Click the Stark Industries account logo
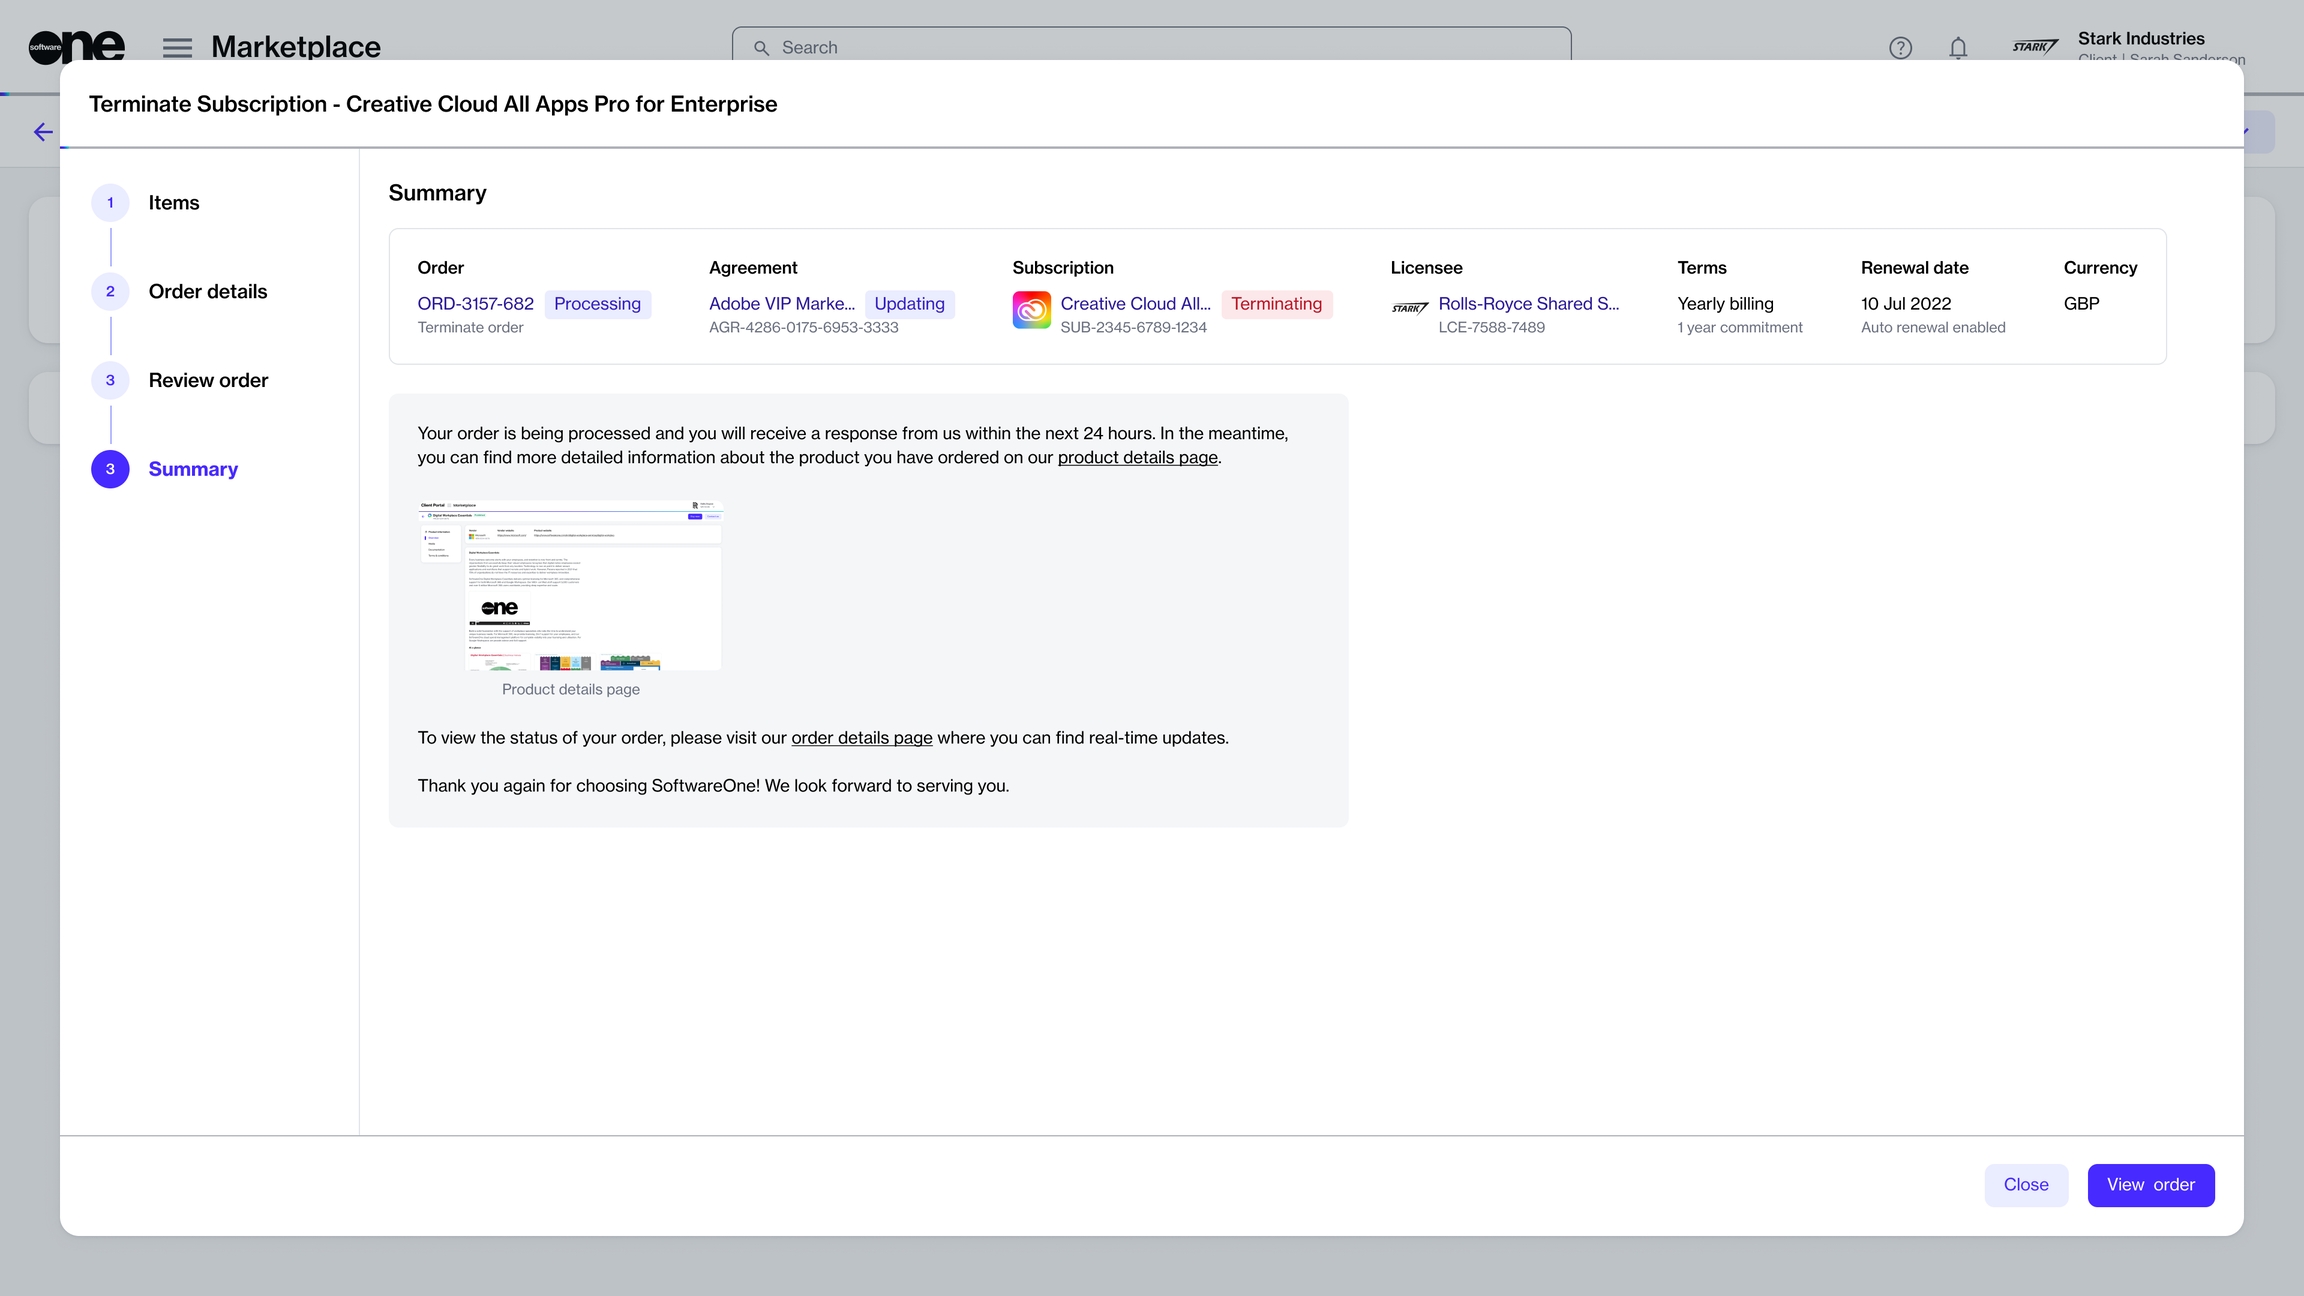The height and width of the screenshot is (1296, 2304). 2034,46
